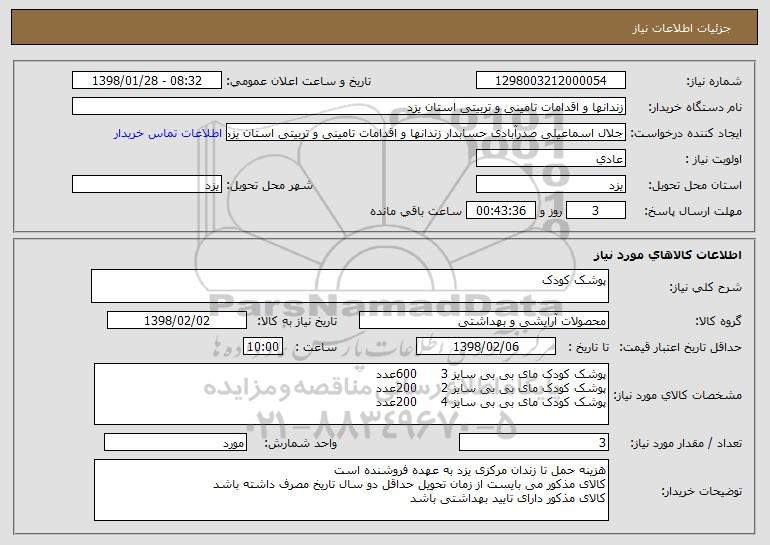Click the شماره نیاز field 1298003212000054
This screenshot has height=545, width=770.
550,81
